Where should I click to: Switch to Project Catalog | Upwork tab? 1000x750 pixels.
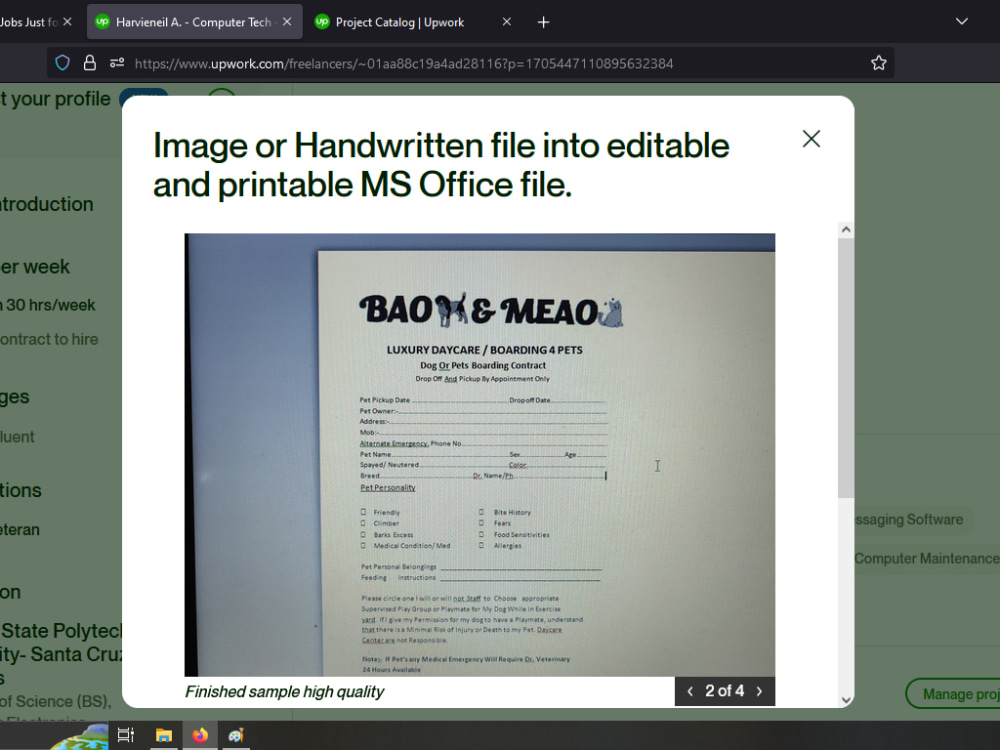[400, 22]
